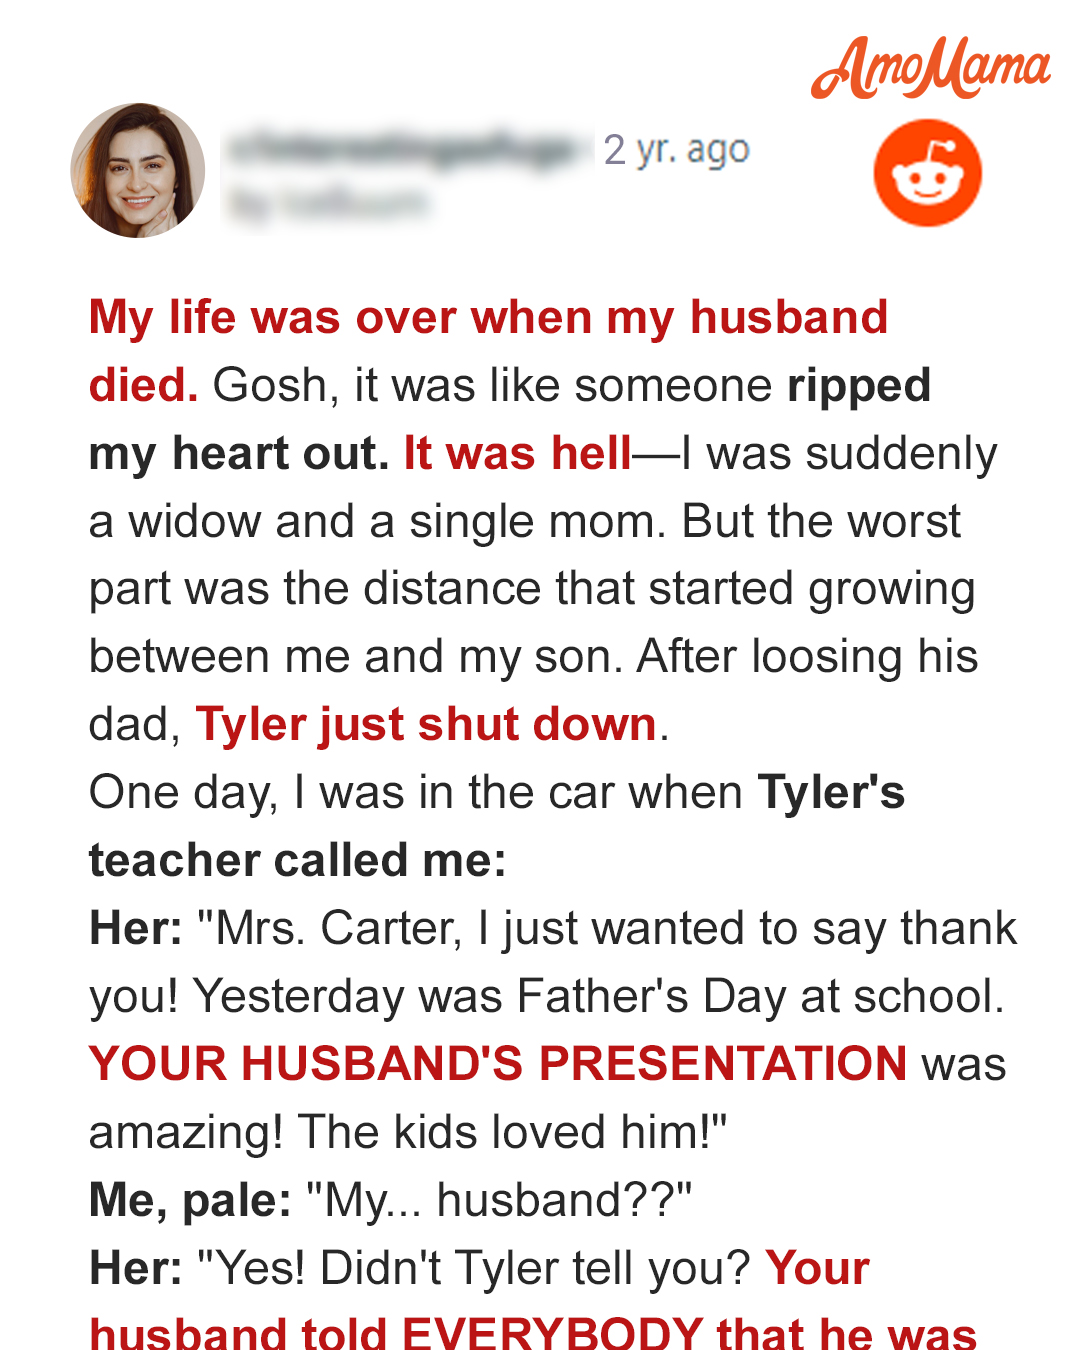This screenshot has width=1080, height=1350.
Task: Open the poster's profile picture
Action: pyautogui.click(x=138, y=170)
